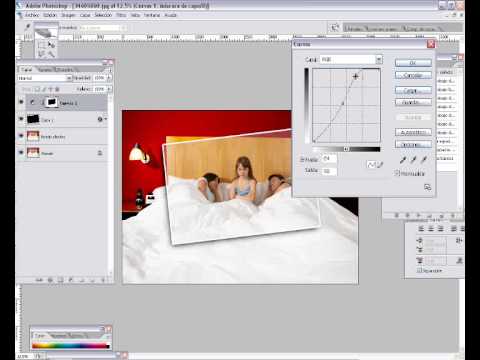Open the Archivo menu
The height and width of the screenshot is (360, 480).
tap(32, 15)
